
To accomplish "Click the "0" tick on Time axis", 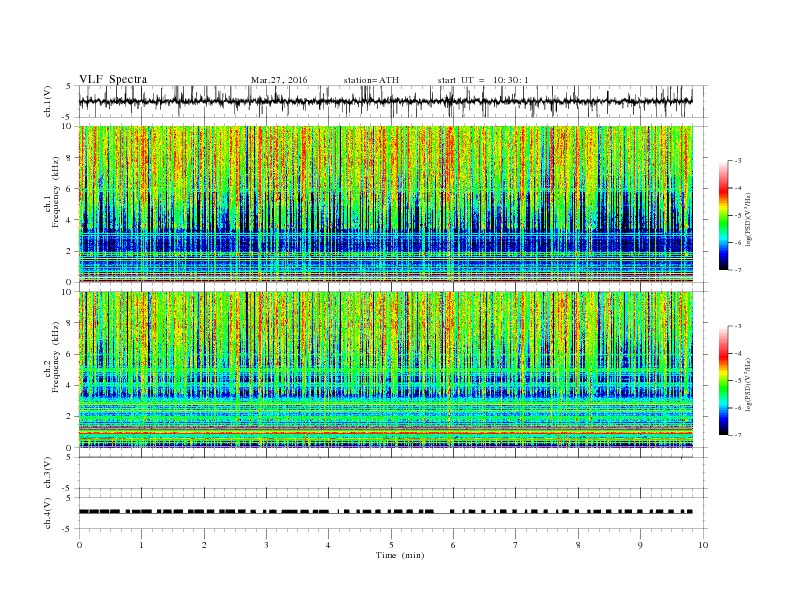I will click(x=79, y=545).
